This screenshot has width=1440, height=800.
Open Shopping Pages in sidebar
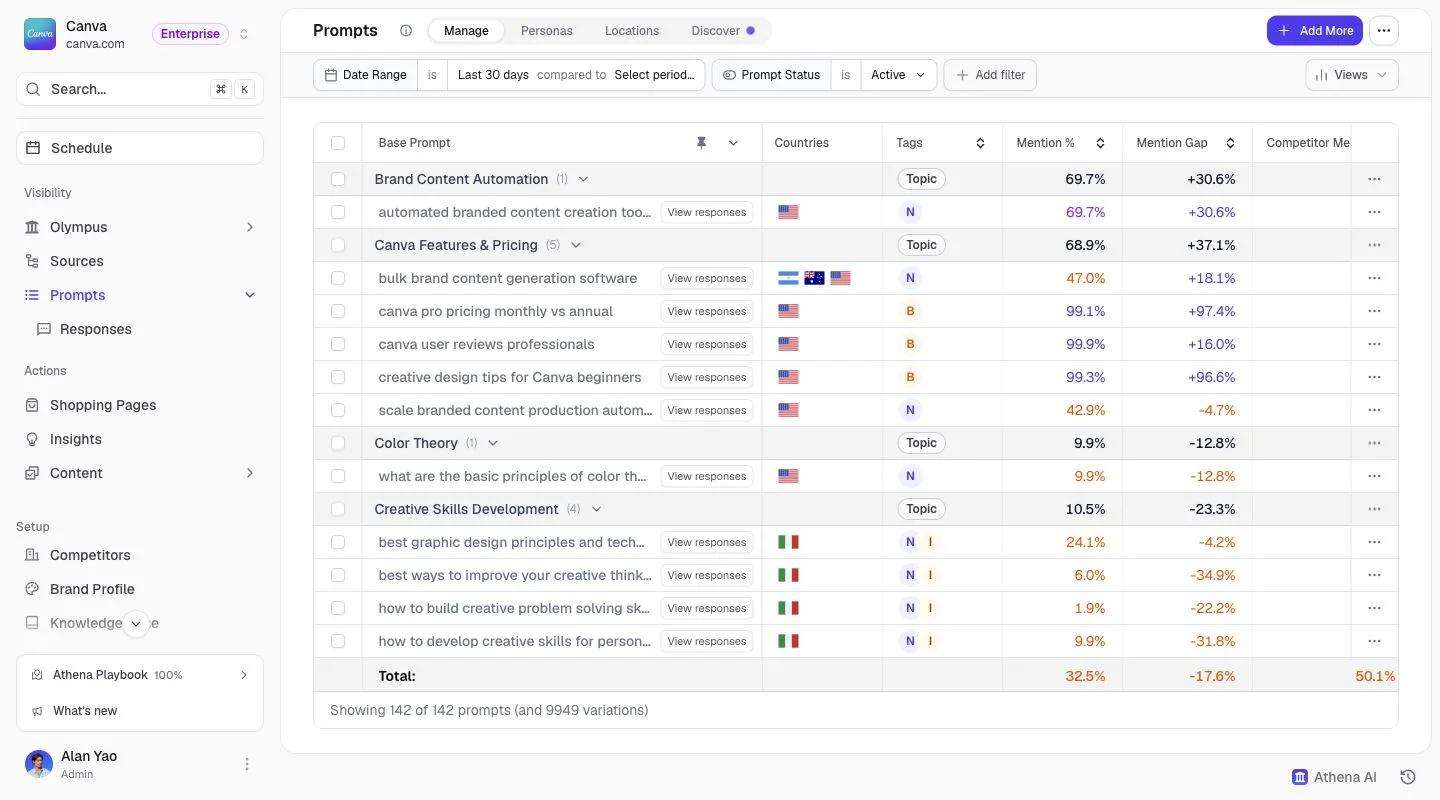(140, 405)
